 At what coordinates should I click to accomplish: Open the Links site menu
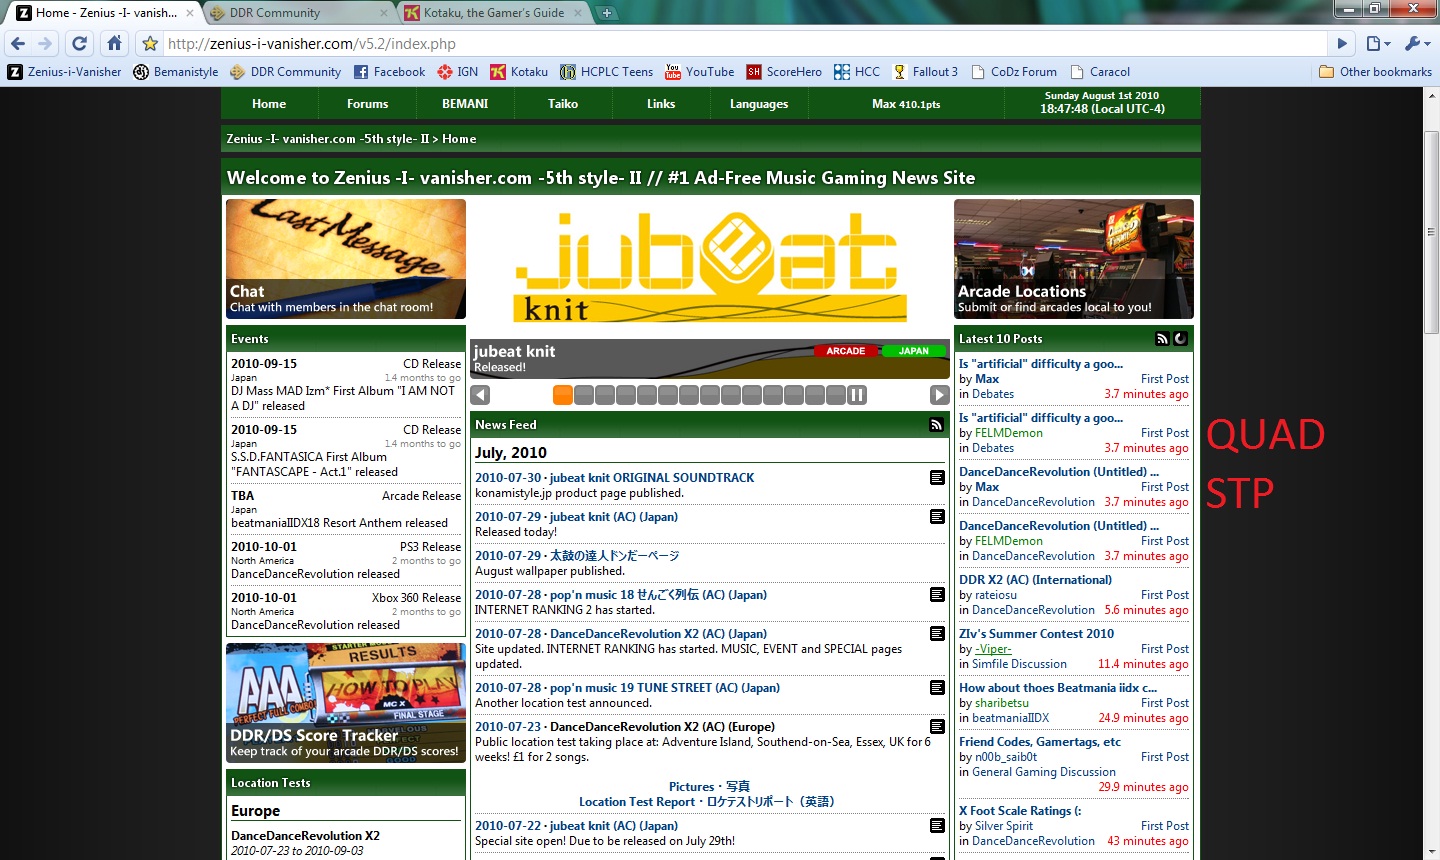[x=661, y=104]
